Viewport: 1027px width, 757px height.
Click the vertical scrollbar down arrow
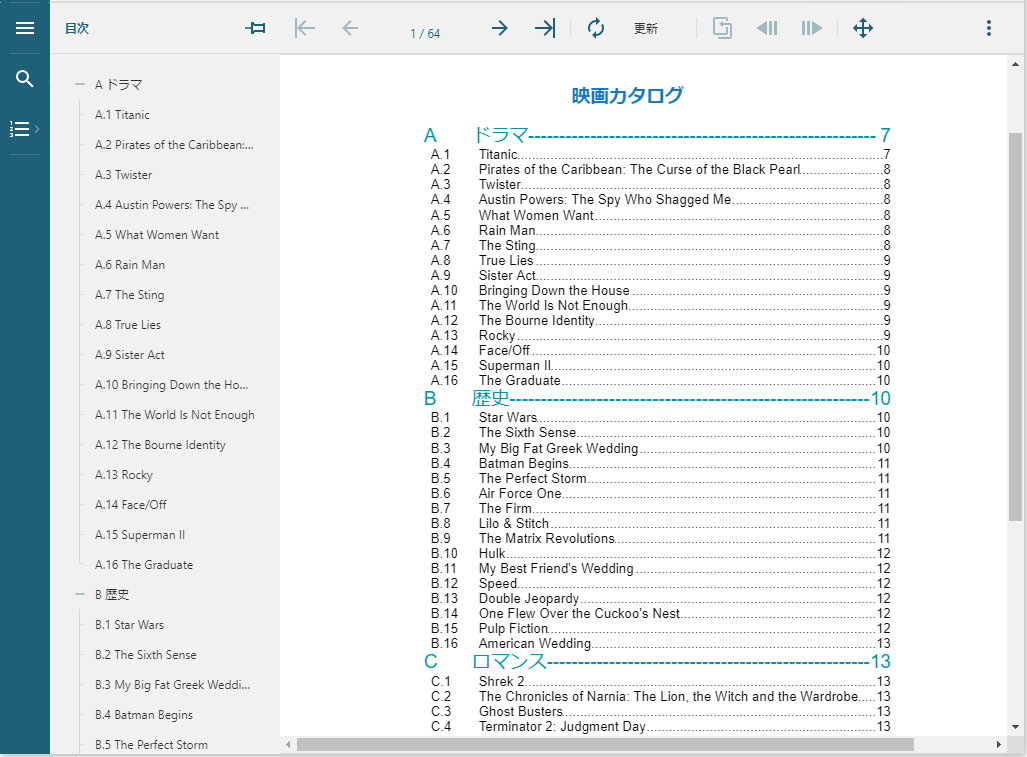pyautogui.click(x=1016, y=727)
